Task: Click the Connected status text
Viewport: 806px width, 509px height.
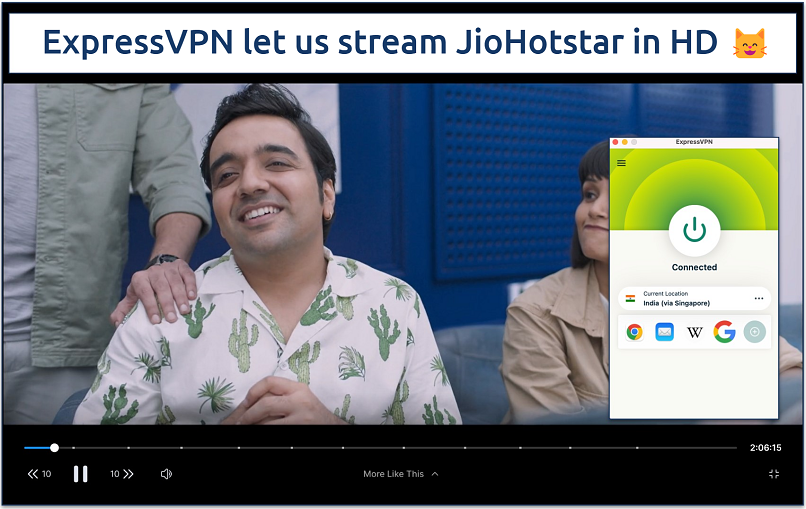Action: (694, 268)
